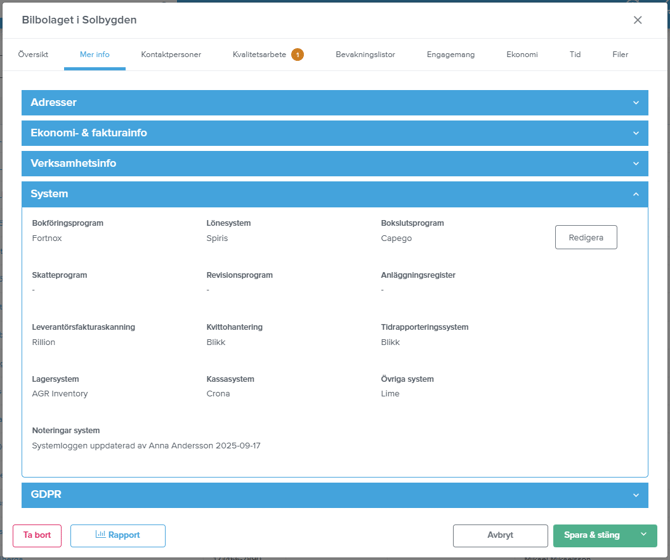Click the Lime Övriga system value

point(390,394)
